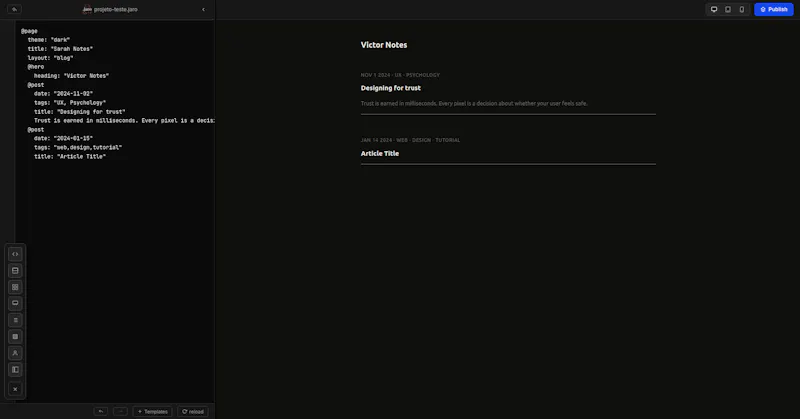
Task: Click the @page line in code
Action: pyautogui.click(x=29, y=31)
